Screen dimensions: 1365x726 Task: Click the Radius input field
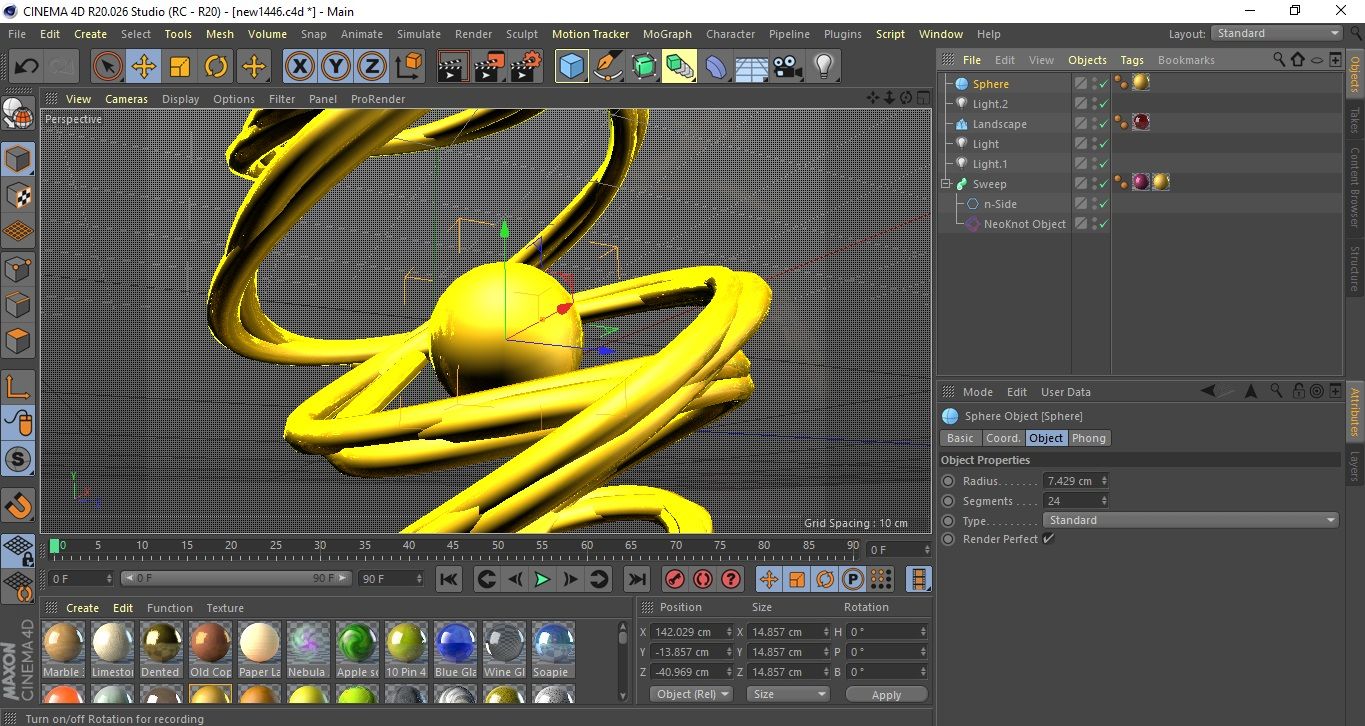pos(1070,481)
